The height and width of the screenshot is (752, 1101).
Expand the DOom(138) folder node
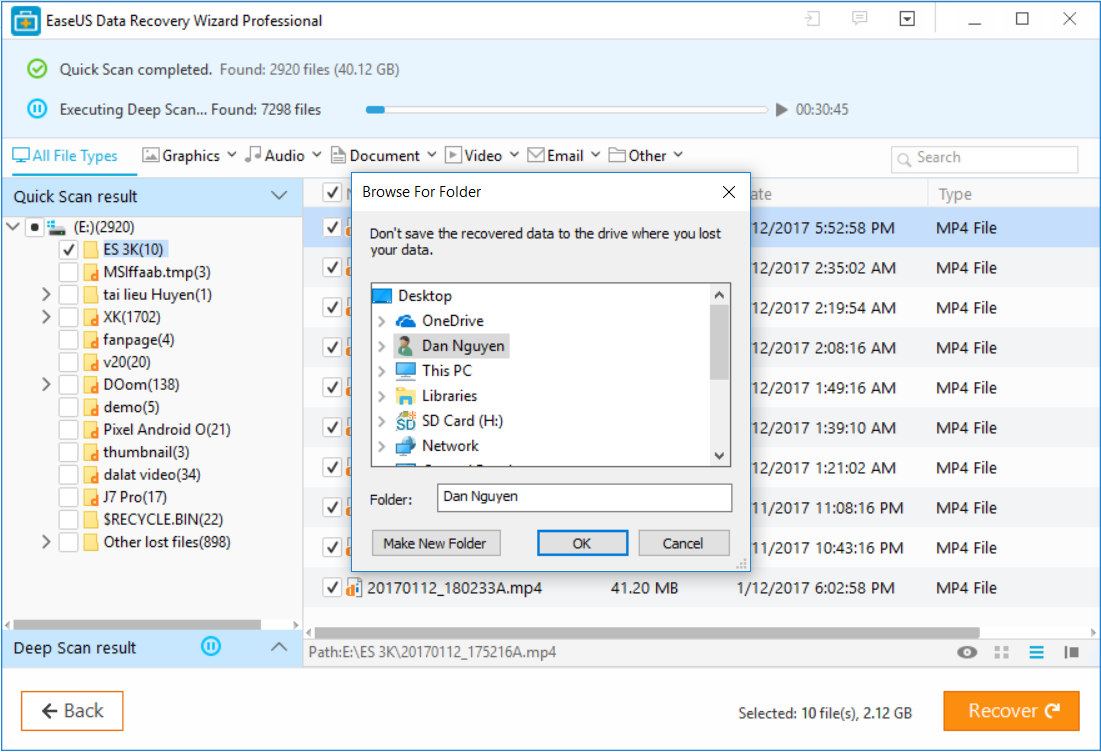pos(46,384)
